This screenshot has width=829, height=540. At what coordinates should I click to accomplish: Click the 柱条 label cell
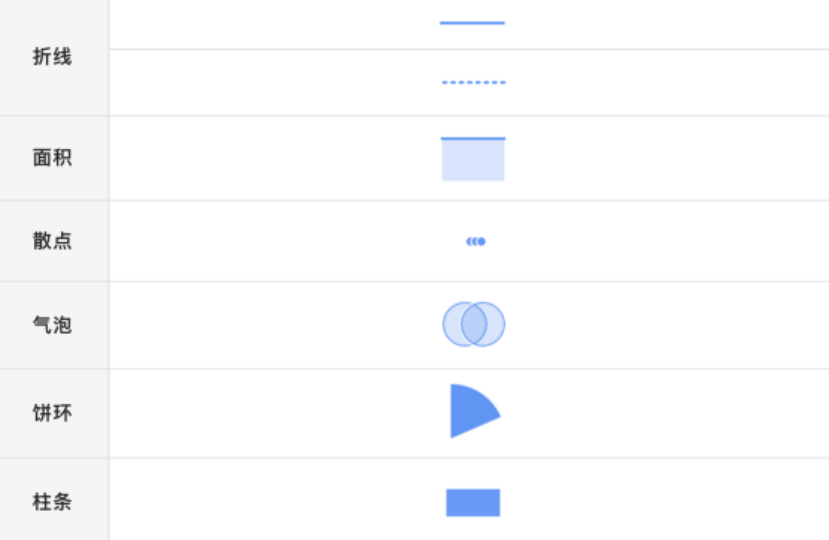(53, 501)
